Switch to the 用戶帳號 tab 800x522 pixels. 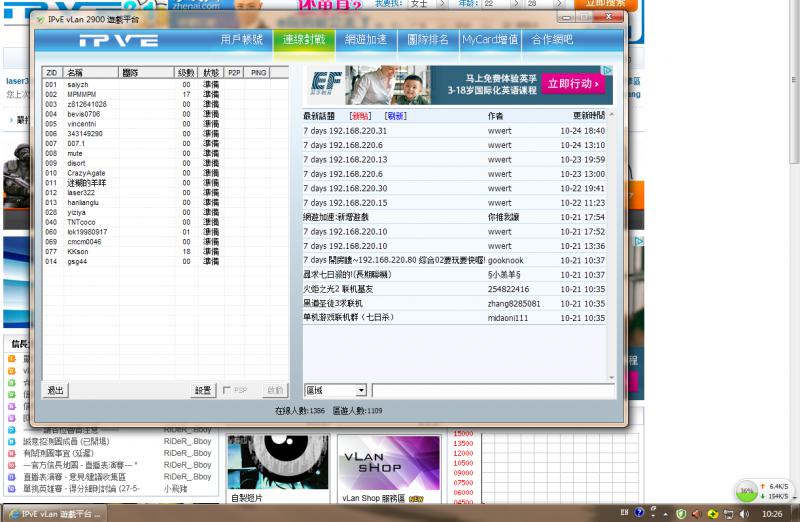coord(241,40)
